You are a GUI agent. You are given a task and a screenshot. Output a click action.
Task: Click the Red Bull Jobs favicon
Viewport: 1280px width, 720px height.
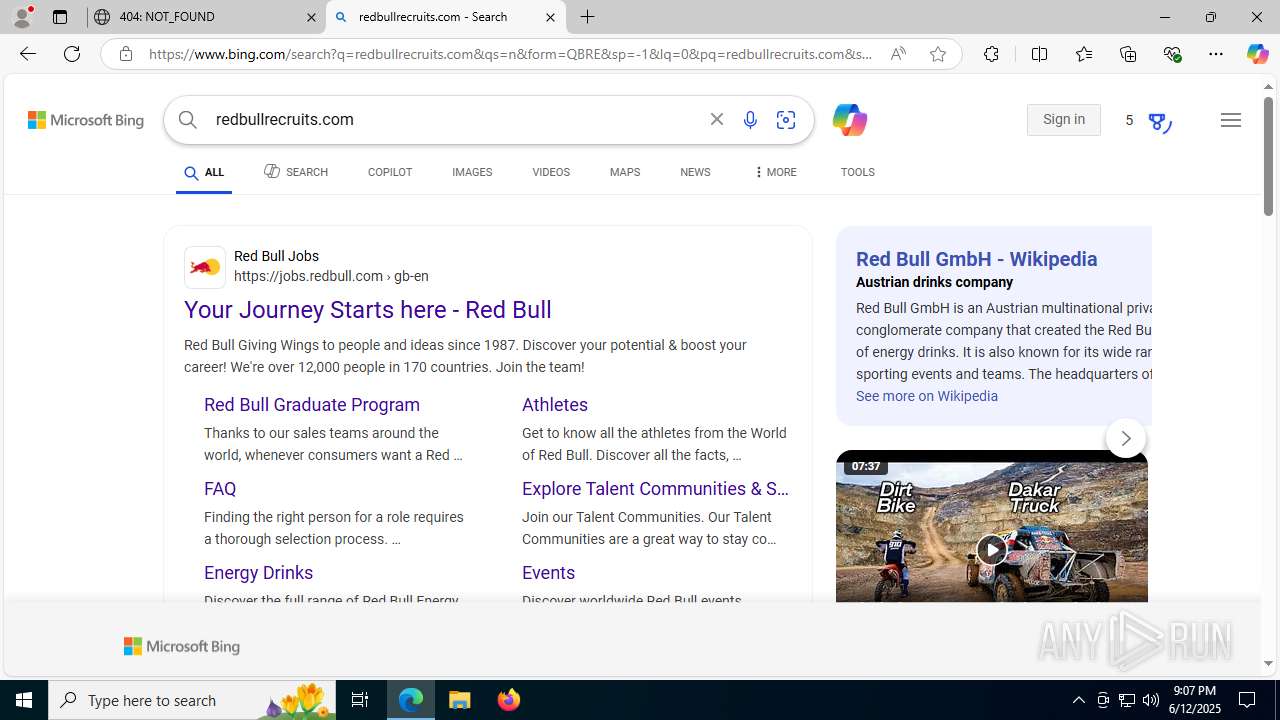205,267
